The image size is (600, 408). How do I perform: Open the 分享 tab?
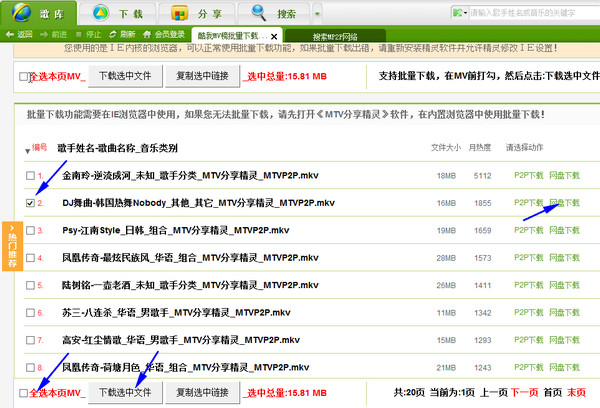click(x=197, y=13)
